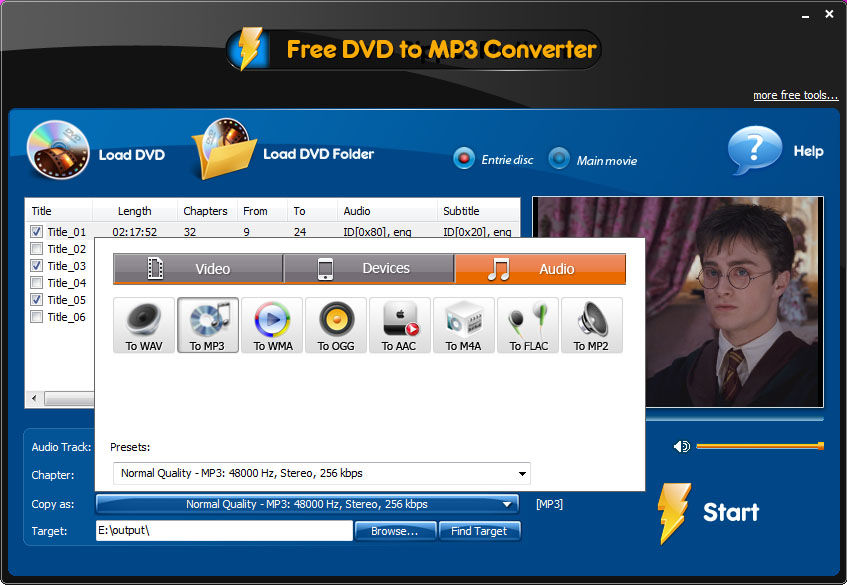Choose the To WAV format icon
The width and height of the screenshot is (847, 585).
(144, 325)
